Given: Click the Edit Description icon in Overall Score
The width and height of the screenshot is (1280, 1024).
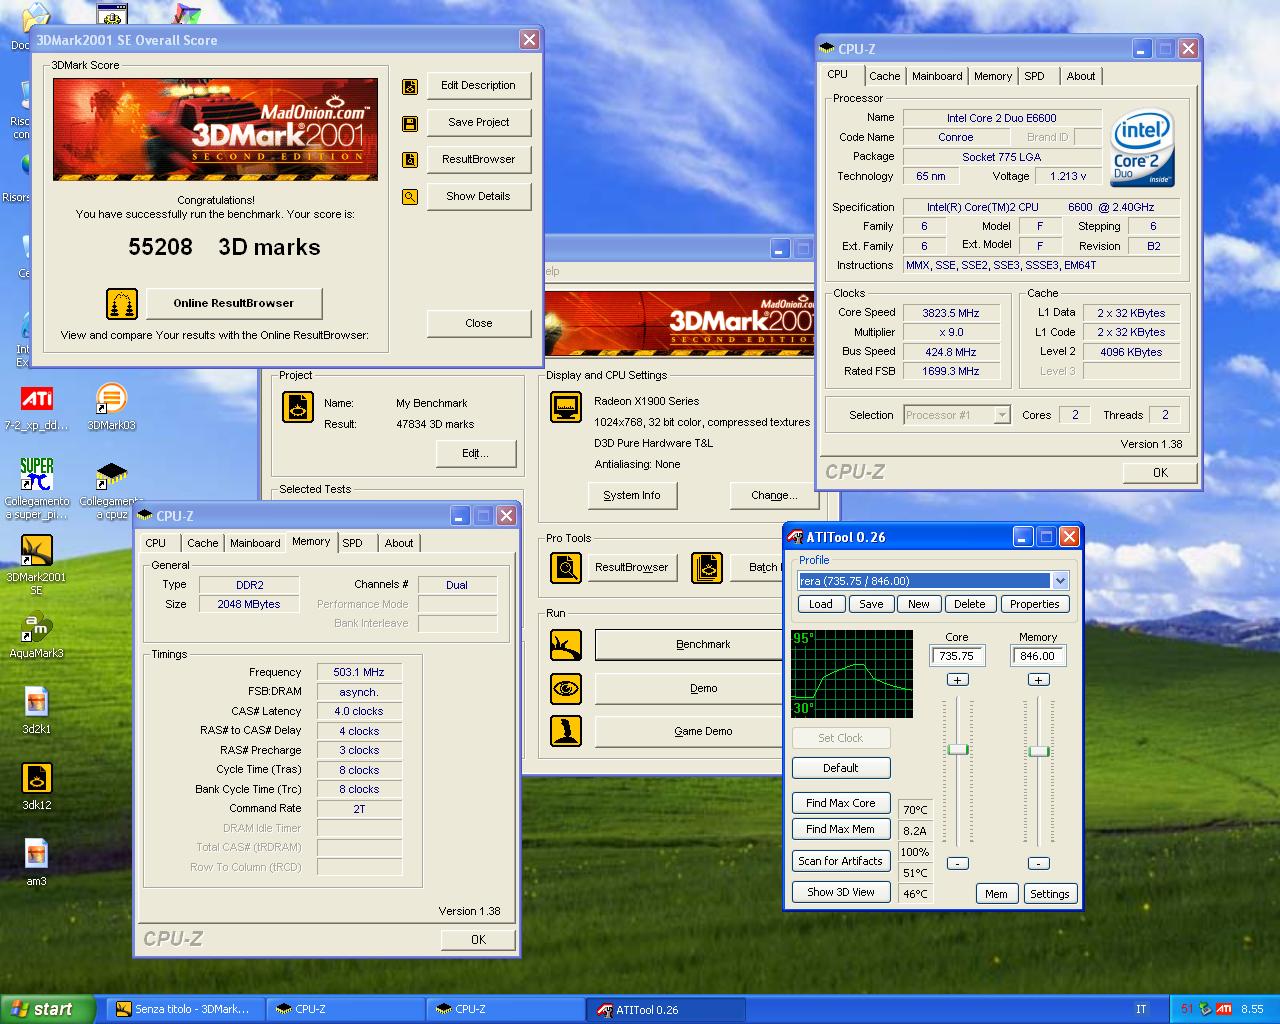Looking at the screenshot, I should pyautogui.click(x=410, y=87).
